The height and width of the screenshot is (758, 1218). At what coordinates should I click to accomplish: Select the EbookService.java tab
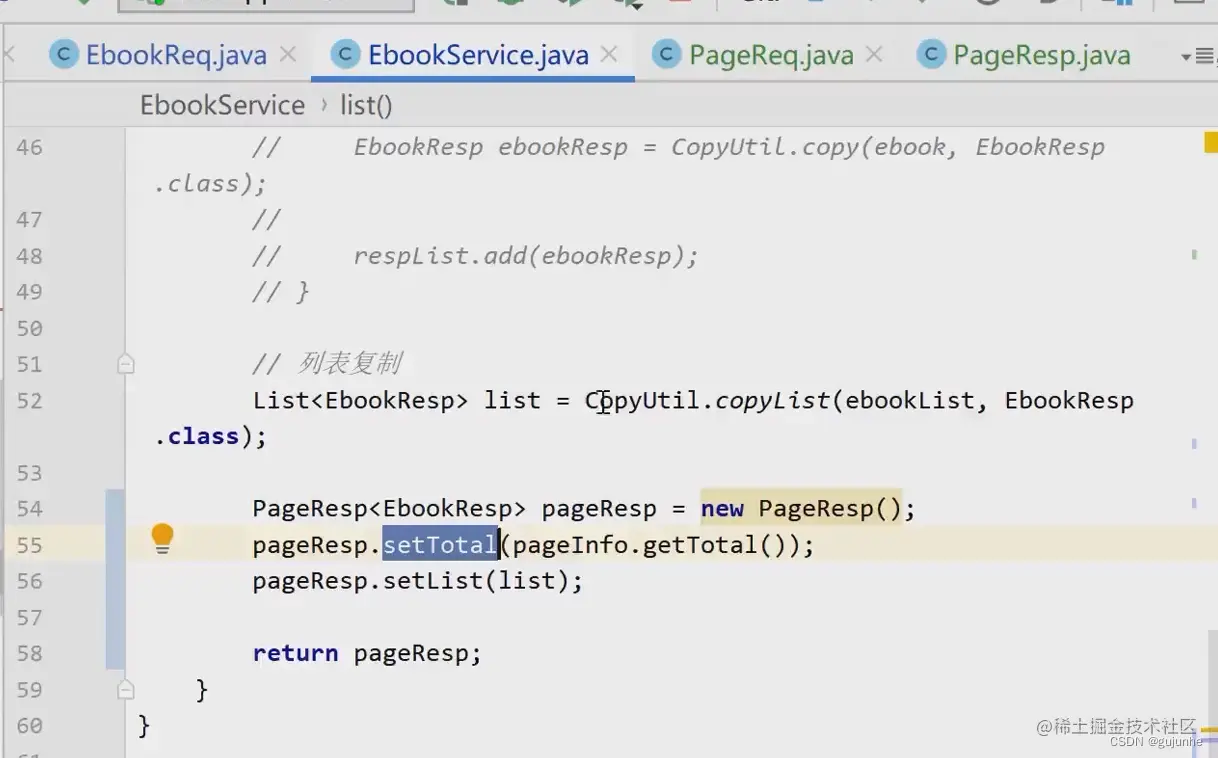pyautogui.click(x=478, y=54)
